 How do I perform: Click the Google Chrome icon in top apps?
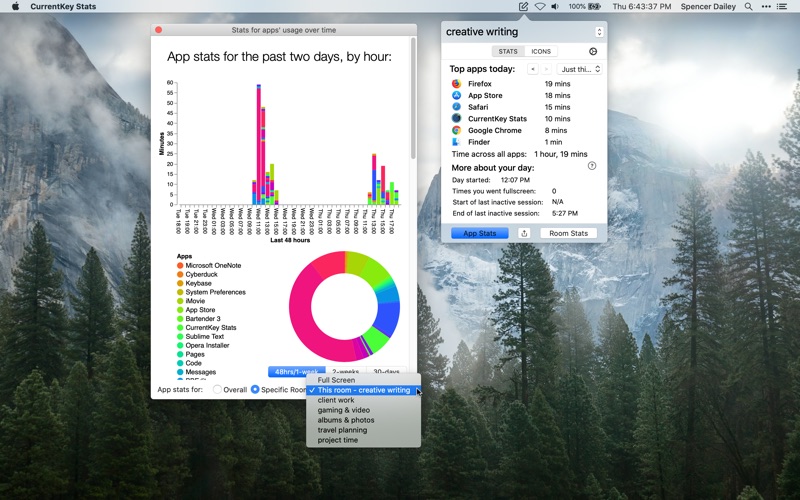click(456, 130)
